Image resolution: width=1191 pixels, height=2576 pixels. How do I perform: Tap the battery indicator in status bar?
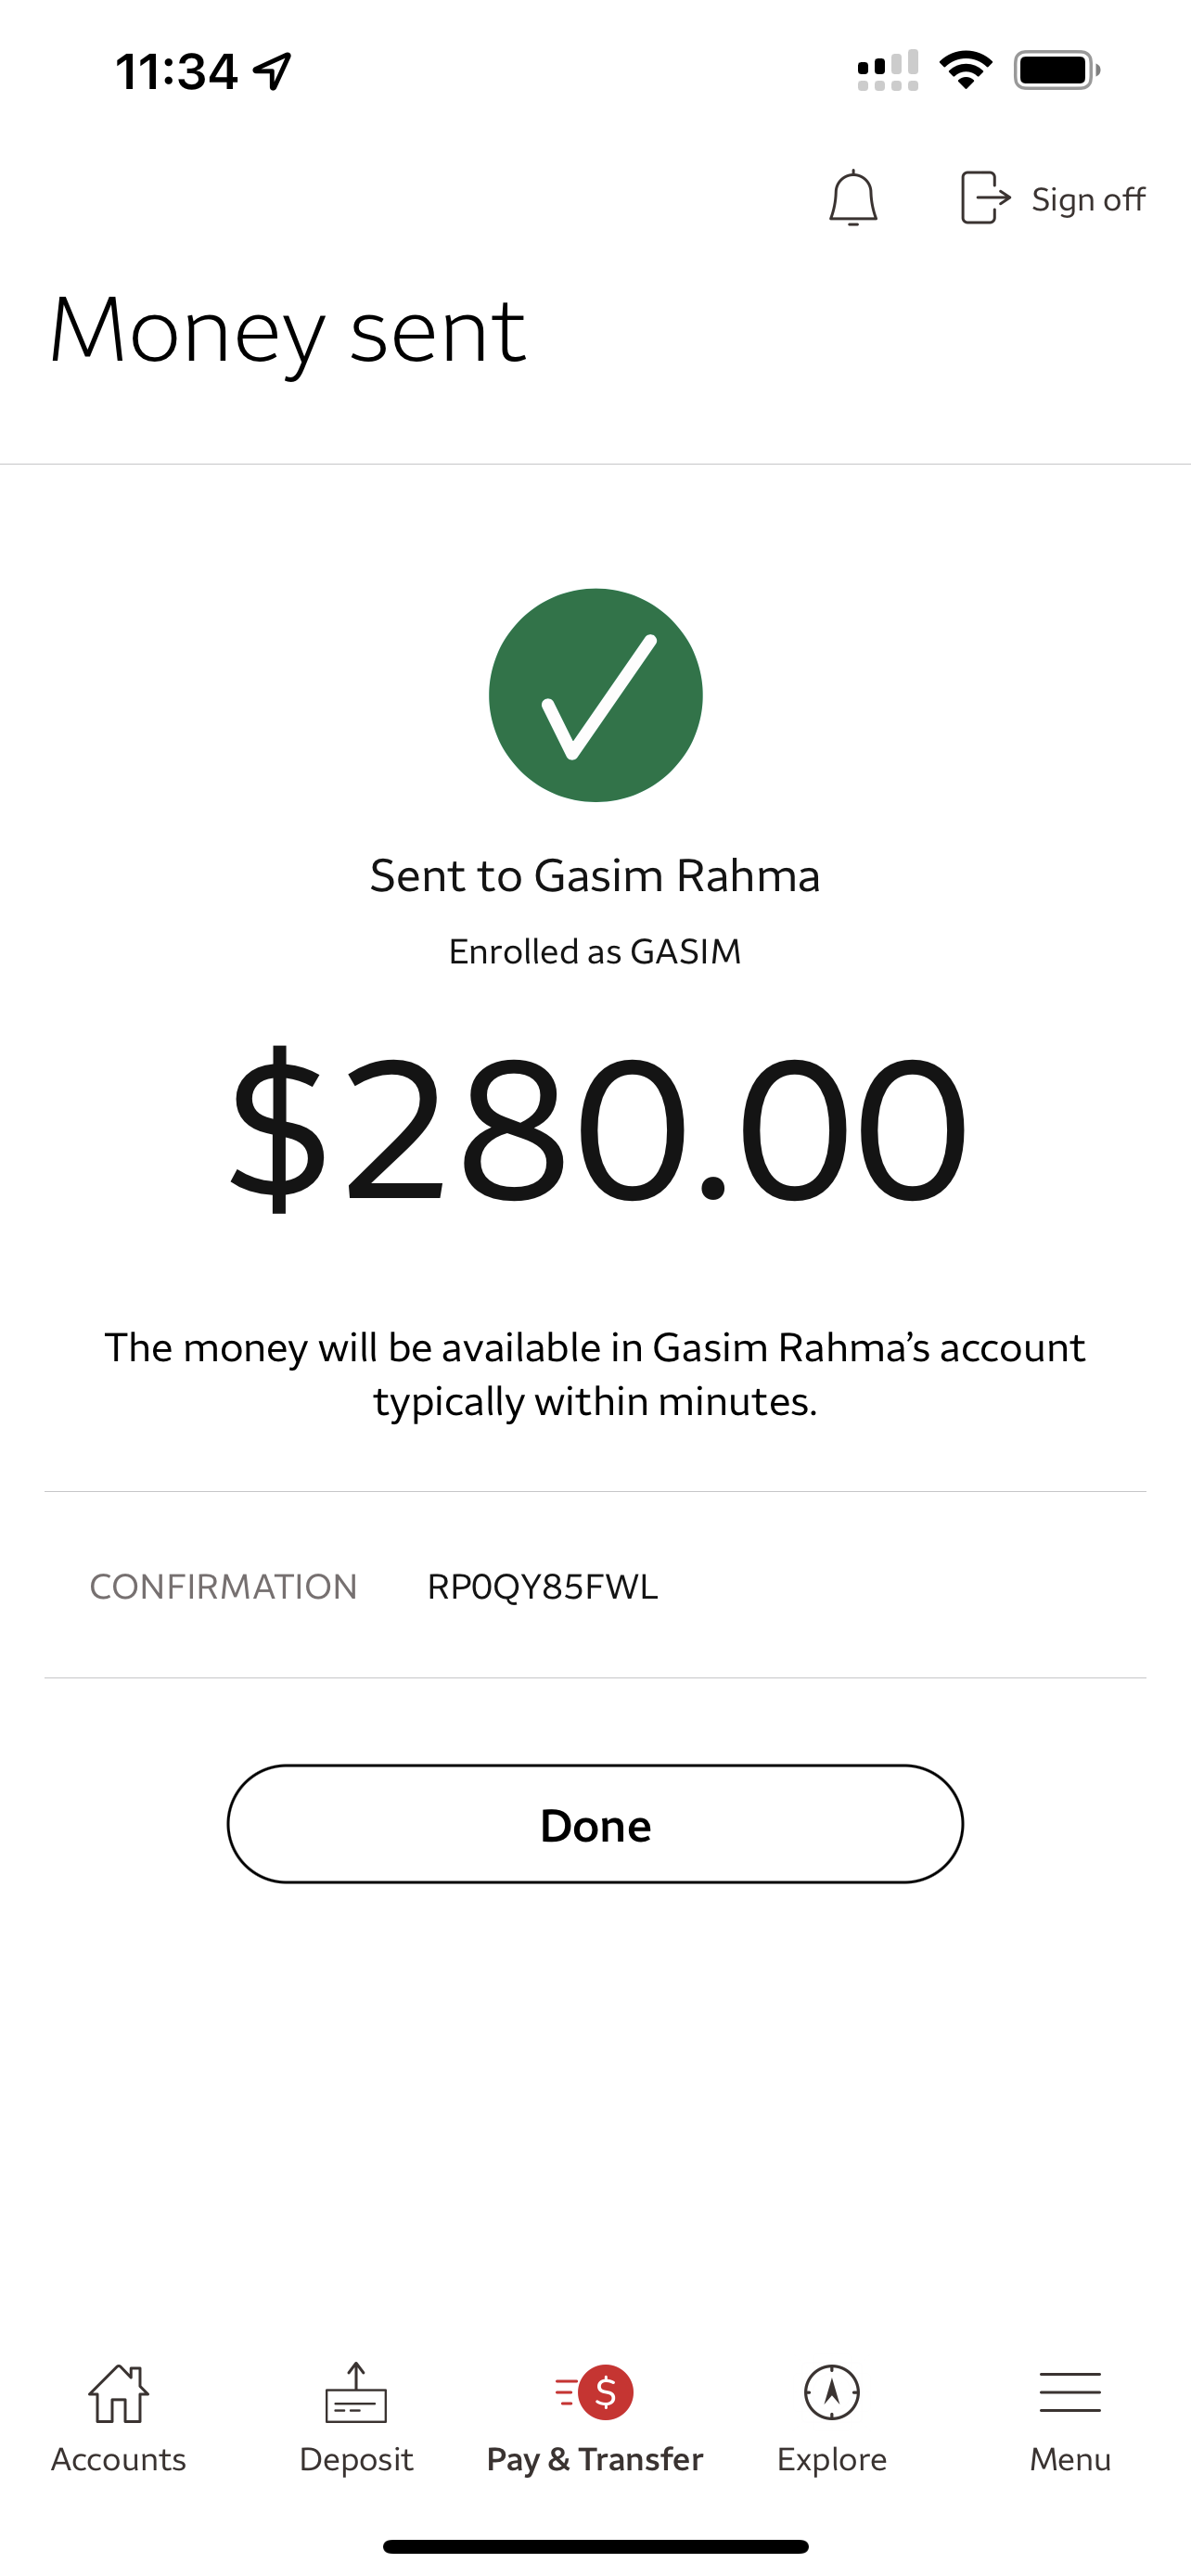pos(1056,70)
